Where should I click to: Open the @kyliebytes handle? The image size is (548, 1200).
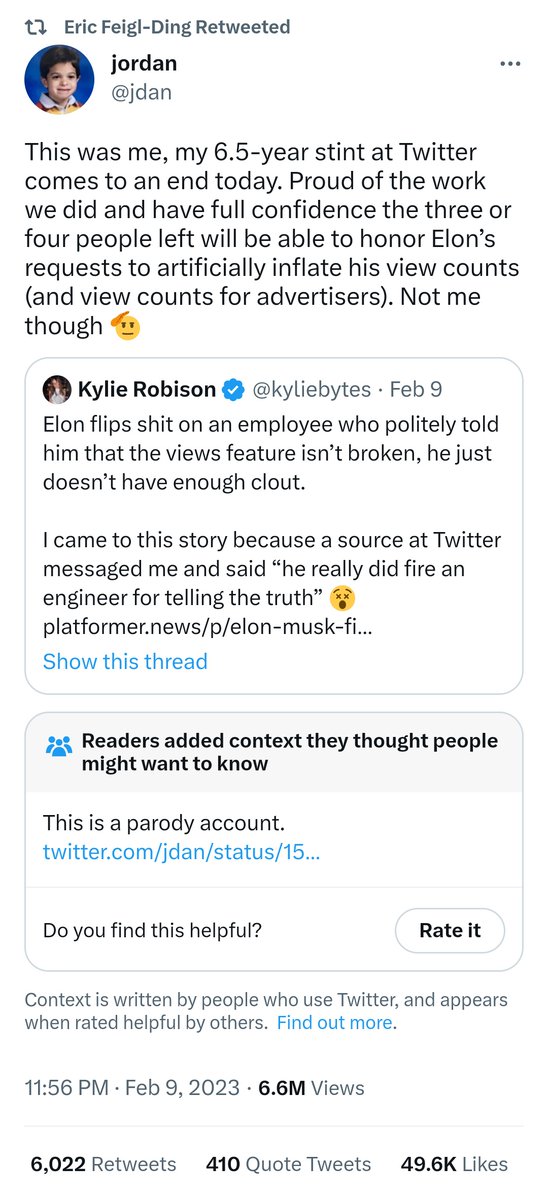tap(312, 389)
